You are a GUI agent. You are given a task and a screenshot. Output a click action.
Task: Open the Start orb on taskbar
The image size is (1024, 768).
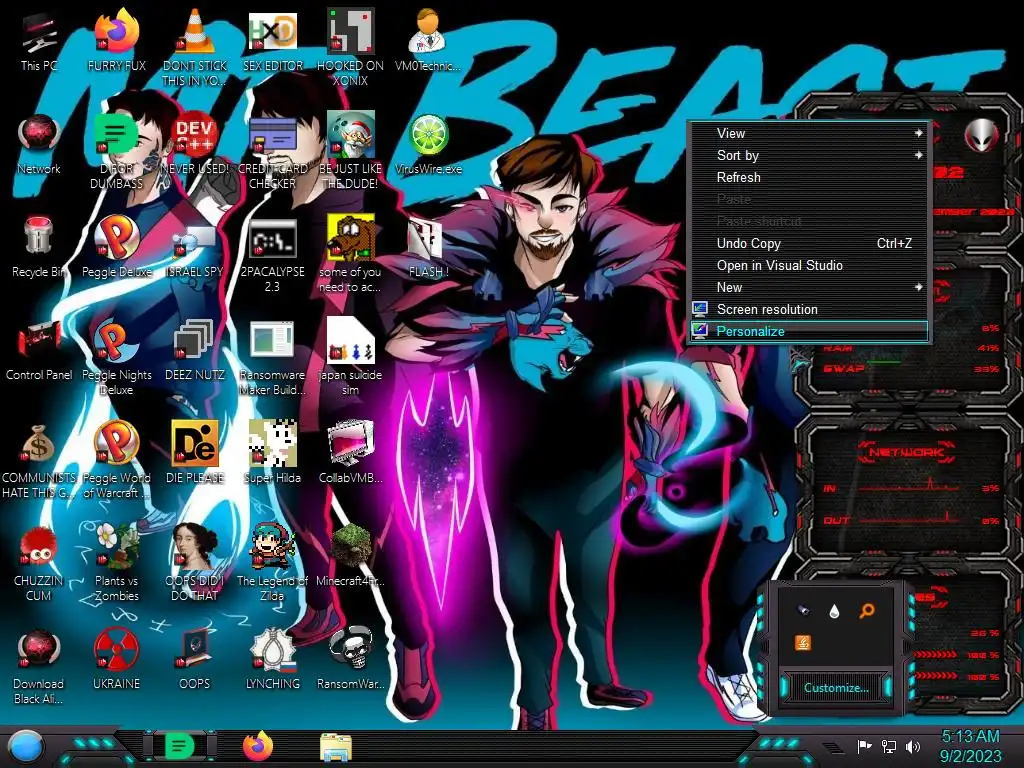point(26,747)
